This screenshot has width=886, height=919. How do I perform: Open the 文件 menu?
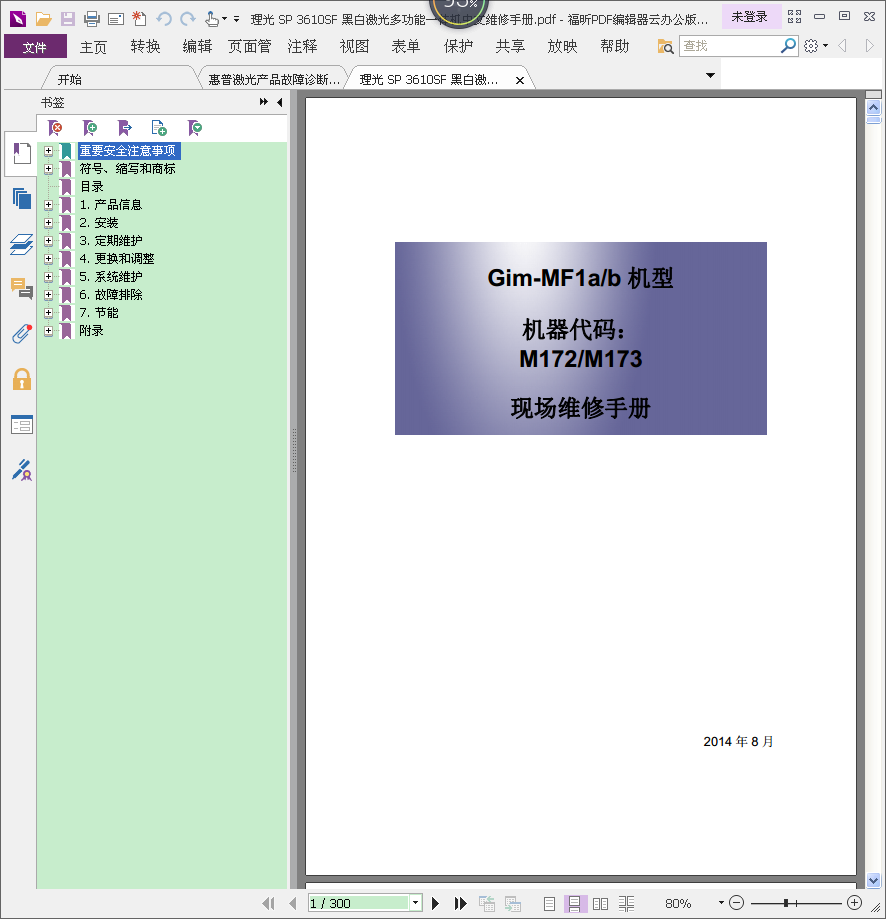point(35,46)
